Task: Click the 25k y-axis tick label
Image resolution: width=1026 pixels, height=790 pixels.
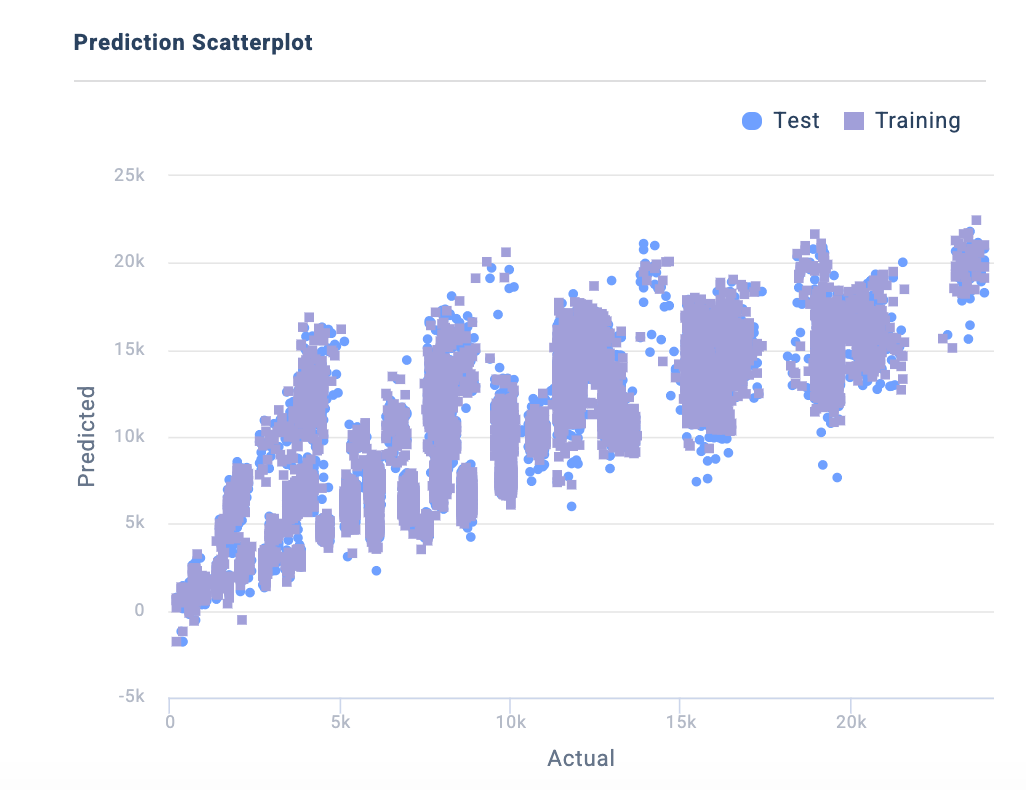Action: (x=130, y=175)
